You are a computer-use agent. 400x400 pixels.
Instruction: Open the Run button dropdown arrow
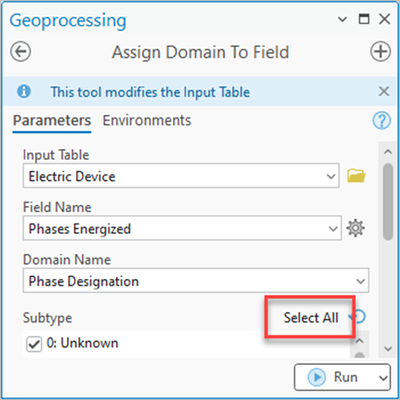(x=383, y=378)
